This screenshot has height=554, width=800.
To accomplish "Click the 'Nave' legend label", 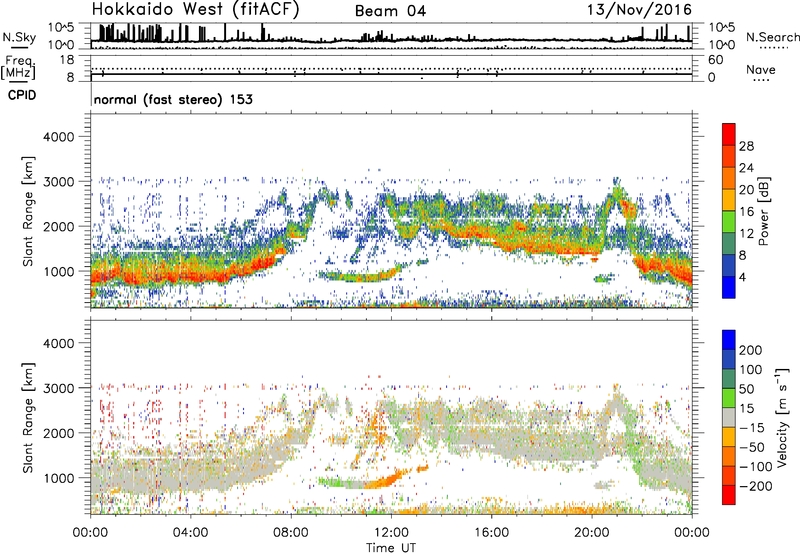I will point(761,69).
